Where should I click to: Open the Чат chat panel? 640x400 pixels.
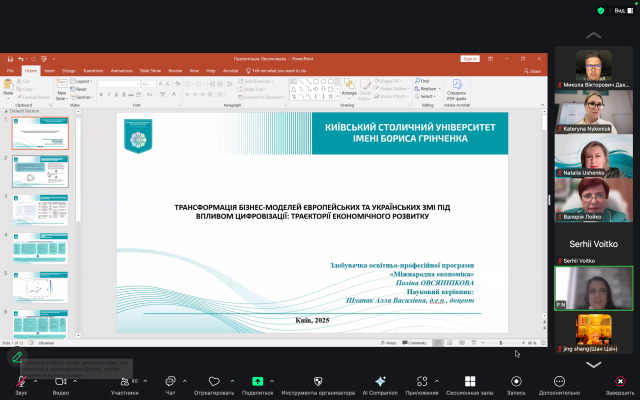[170, 382]
